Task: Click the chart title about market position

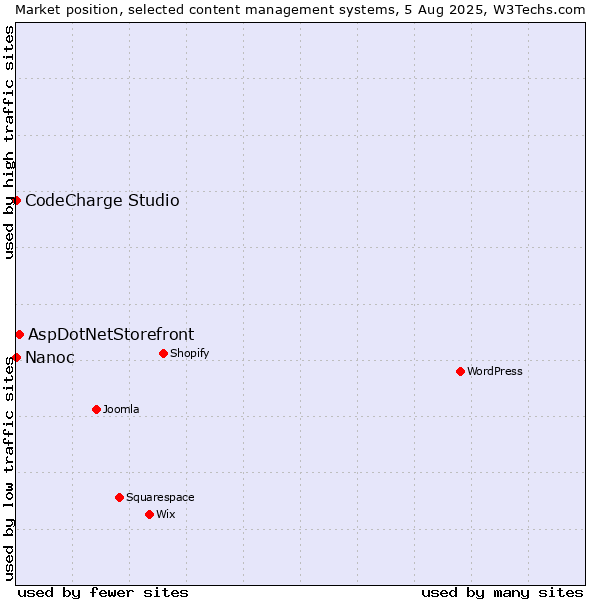Action: [300, 10]
